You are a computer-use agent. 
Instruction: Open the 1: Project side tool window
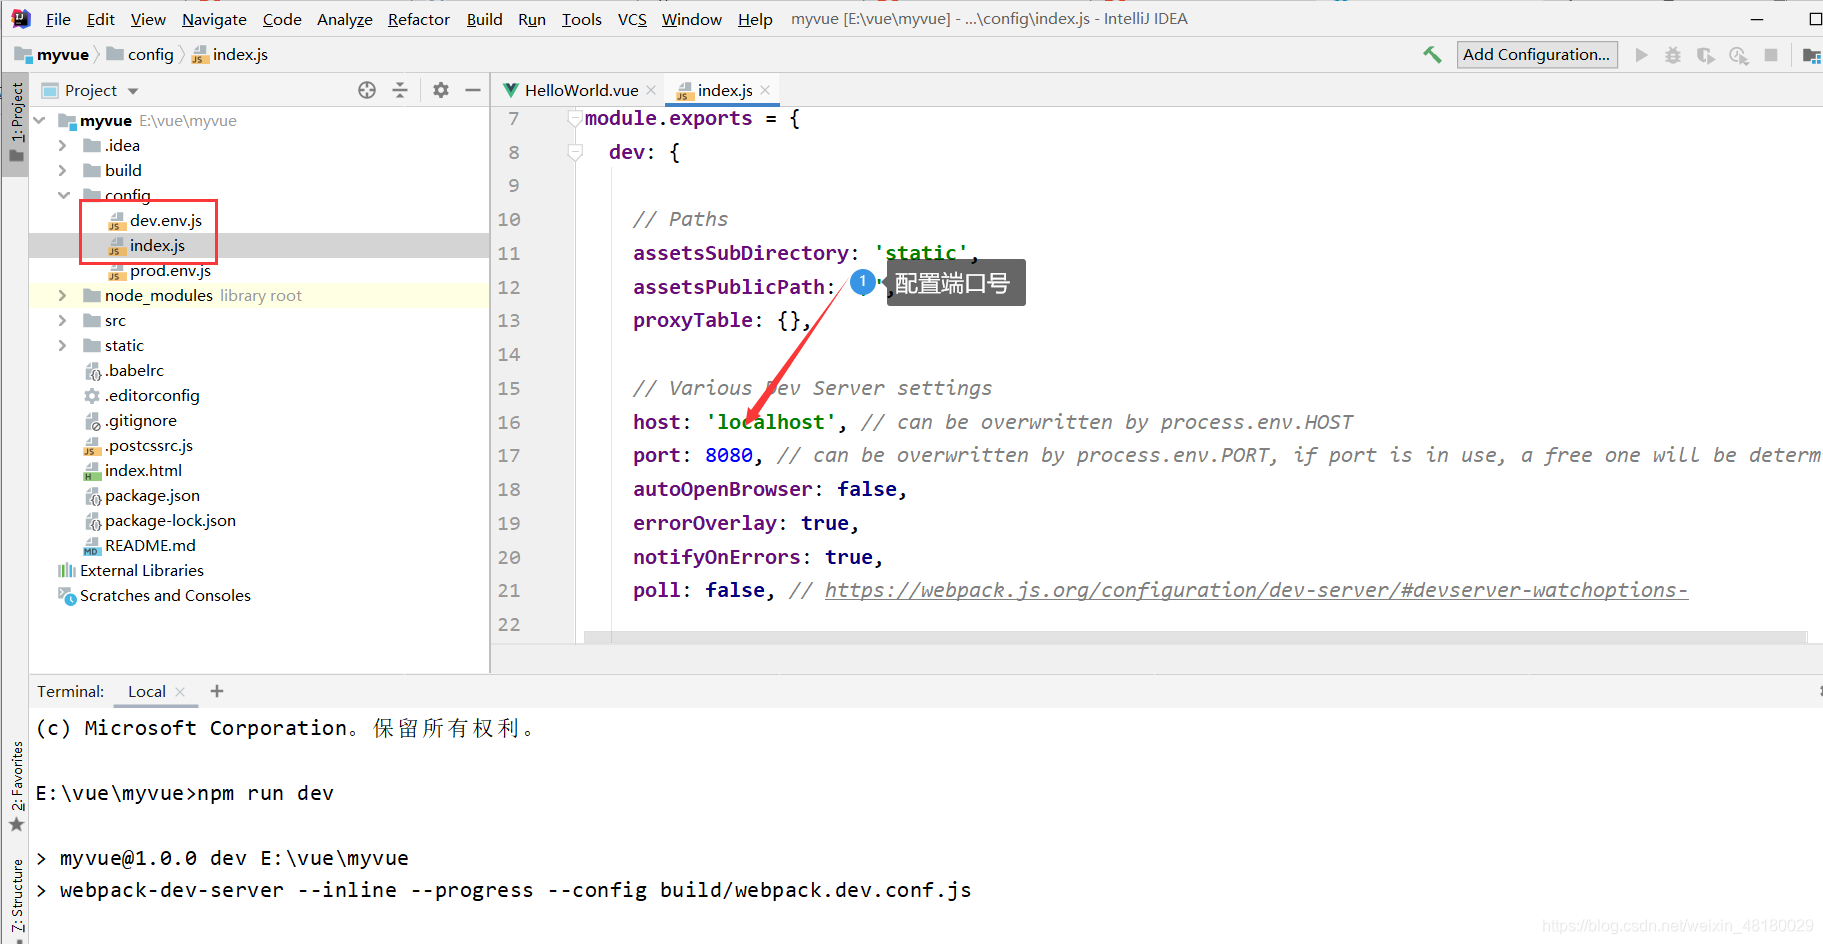click(16, 123)
